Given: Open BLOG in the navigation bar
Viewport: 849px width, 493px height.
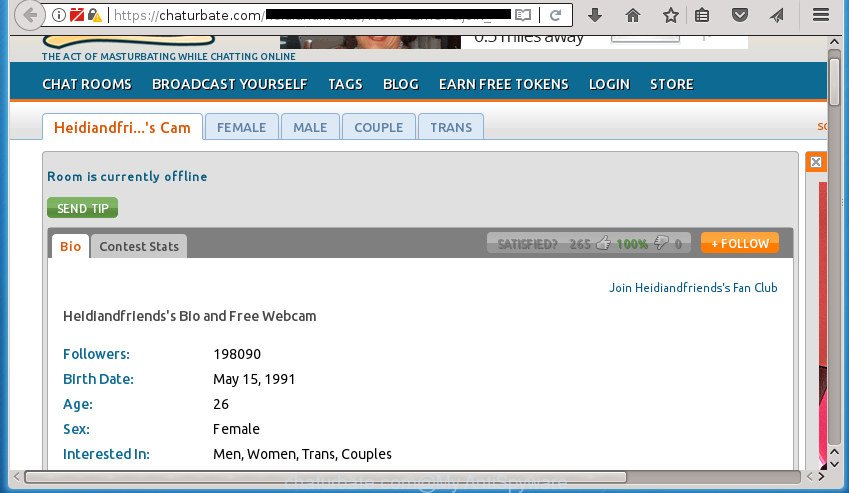Looking at the screenshot, I should [x=401, y=84].
